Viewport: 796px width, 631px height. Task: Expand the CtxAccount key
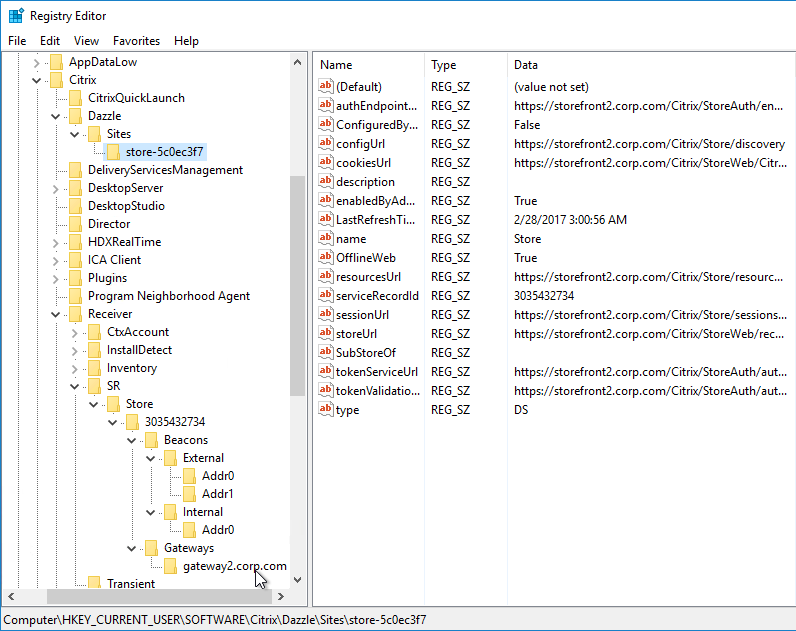pyautogui.click(x=75, y=333)
